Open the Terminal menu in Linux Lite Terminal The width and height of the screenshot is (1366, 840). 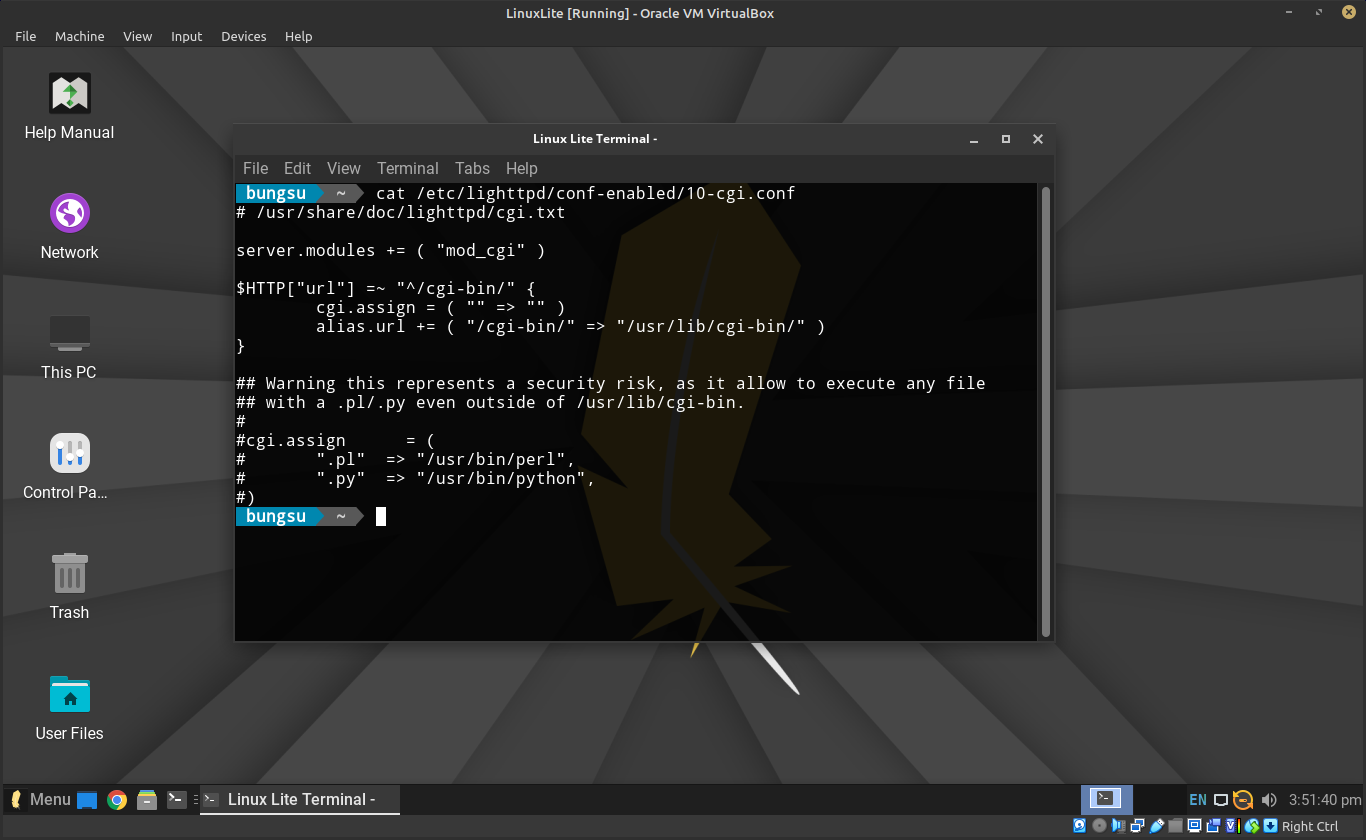click(x=407, y=168)
